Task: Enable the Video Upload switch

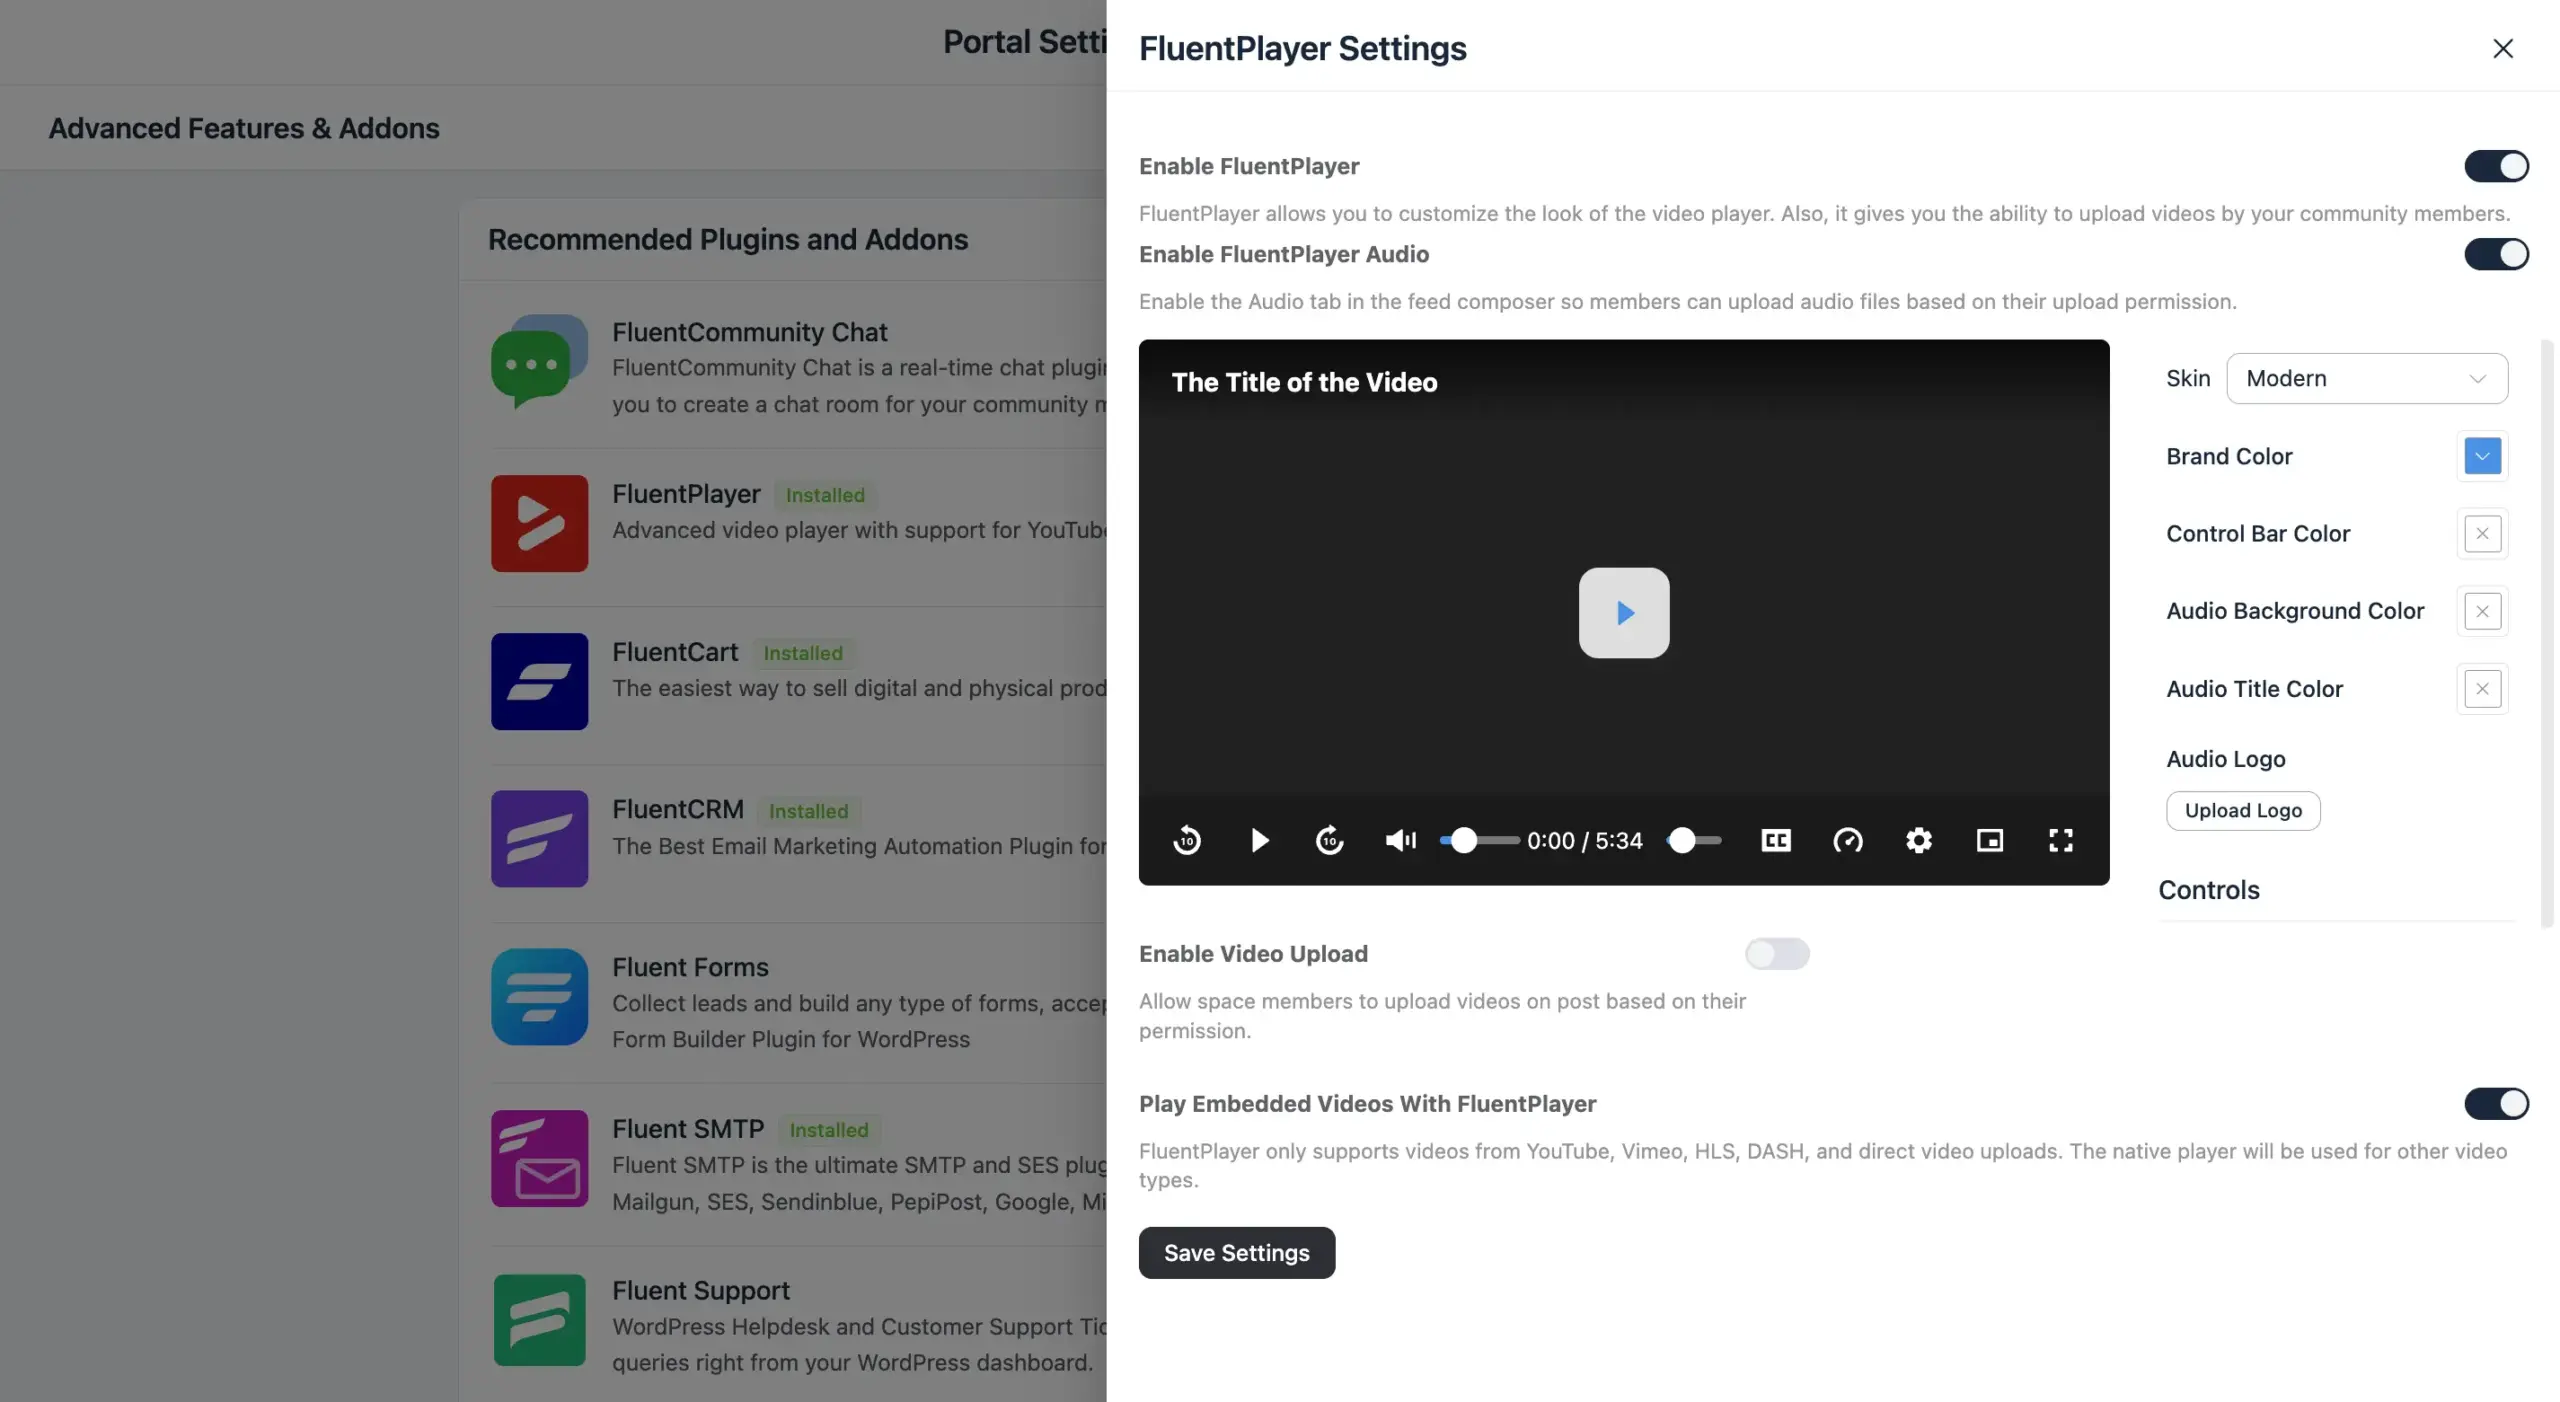Action: click(x=1777, y=954)
